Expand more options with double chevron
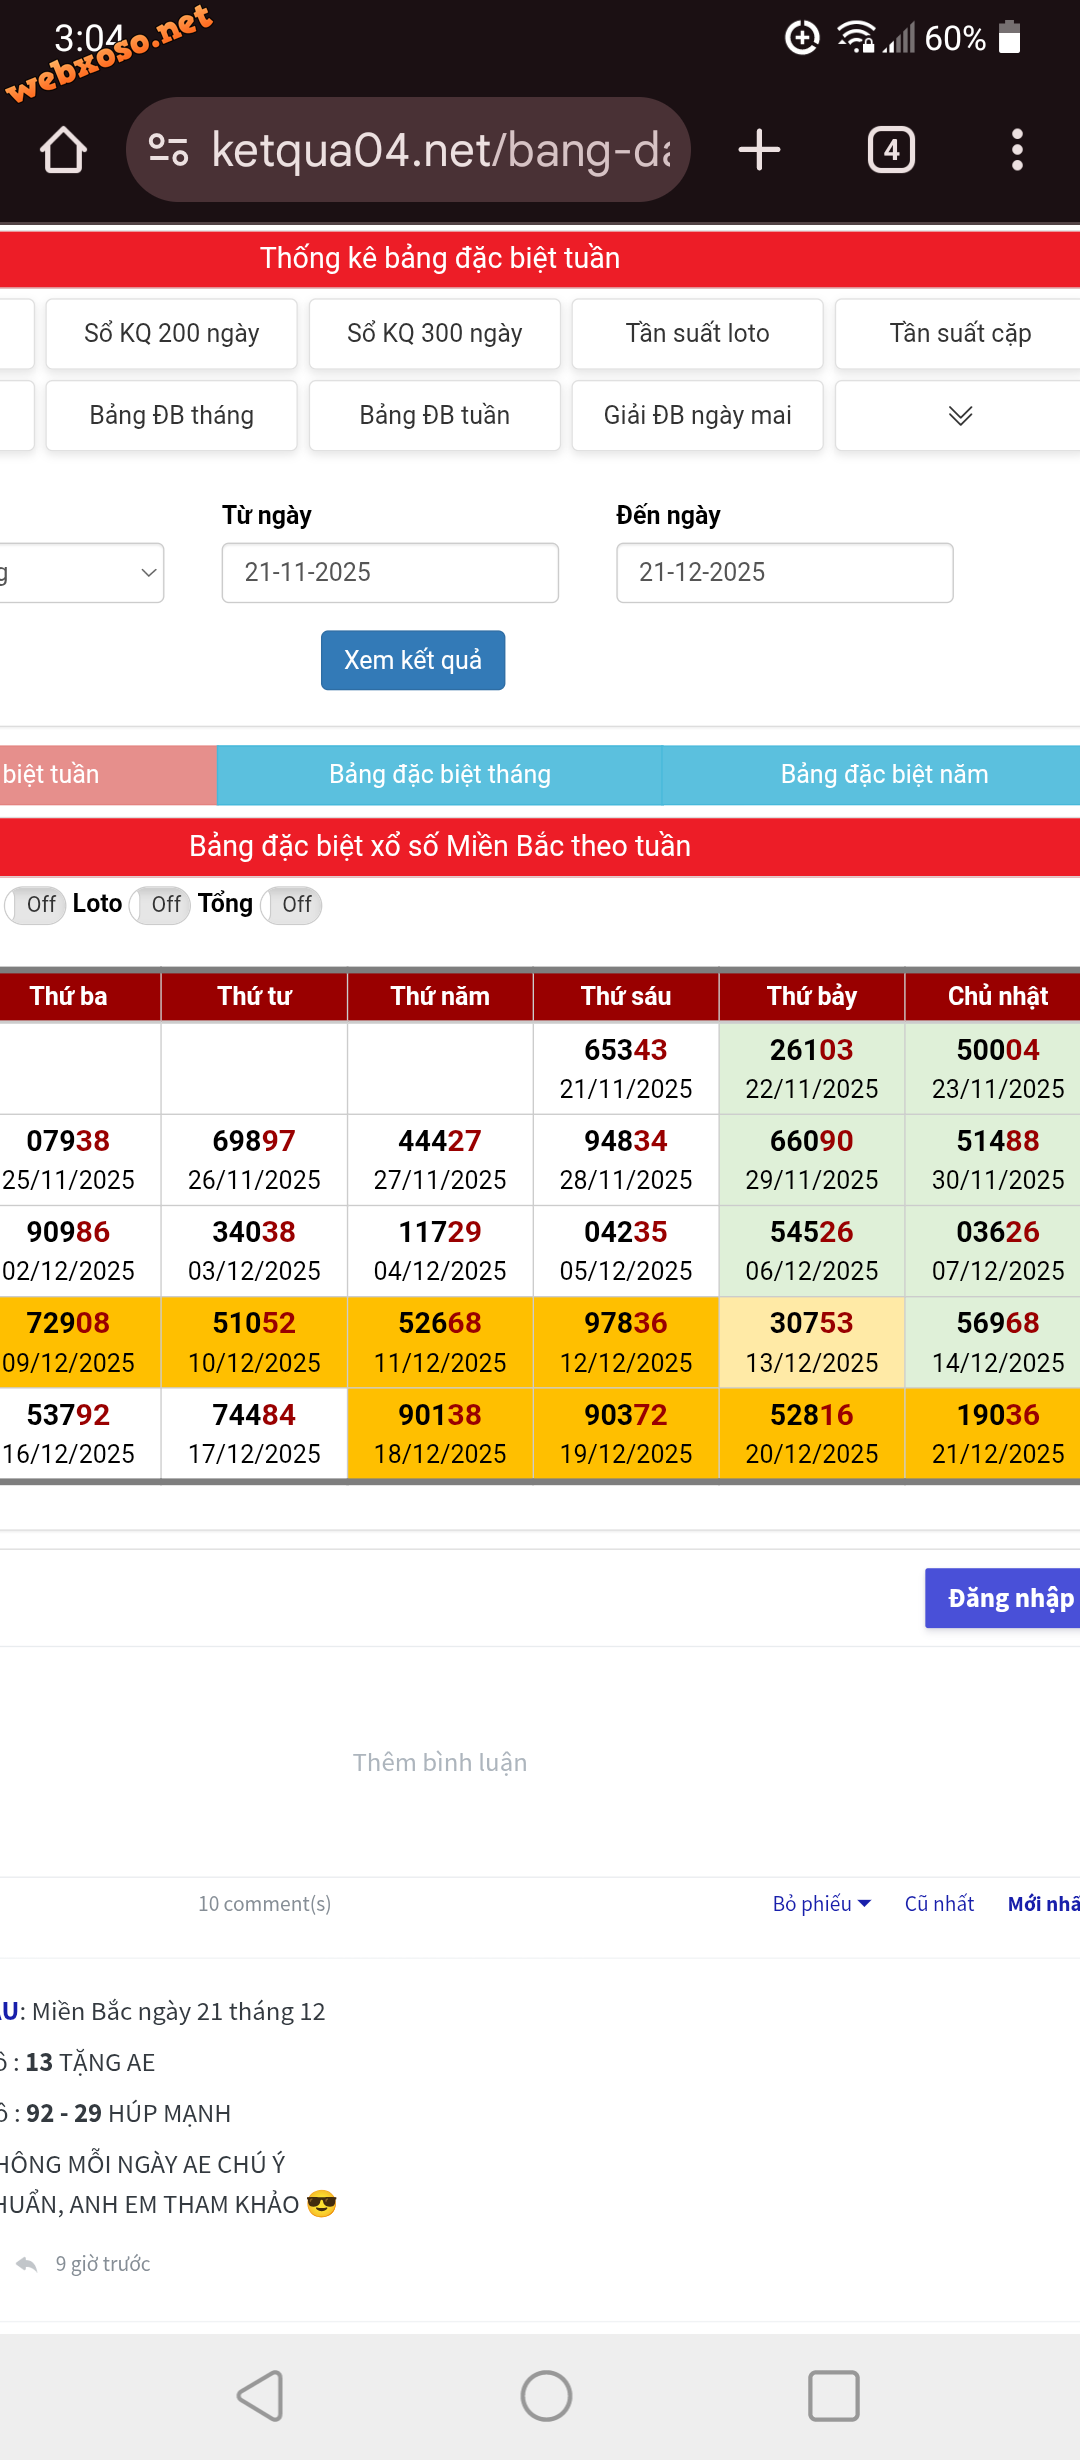This screenshot has width=1080, height=2460. pos(960,415)
